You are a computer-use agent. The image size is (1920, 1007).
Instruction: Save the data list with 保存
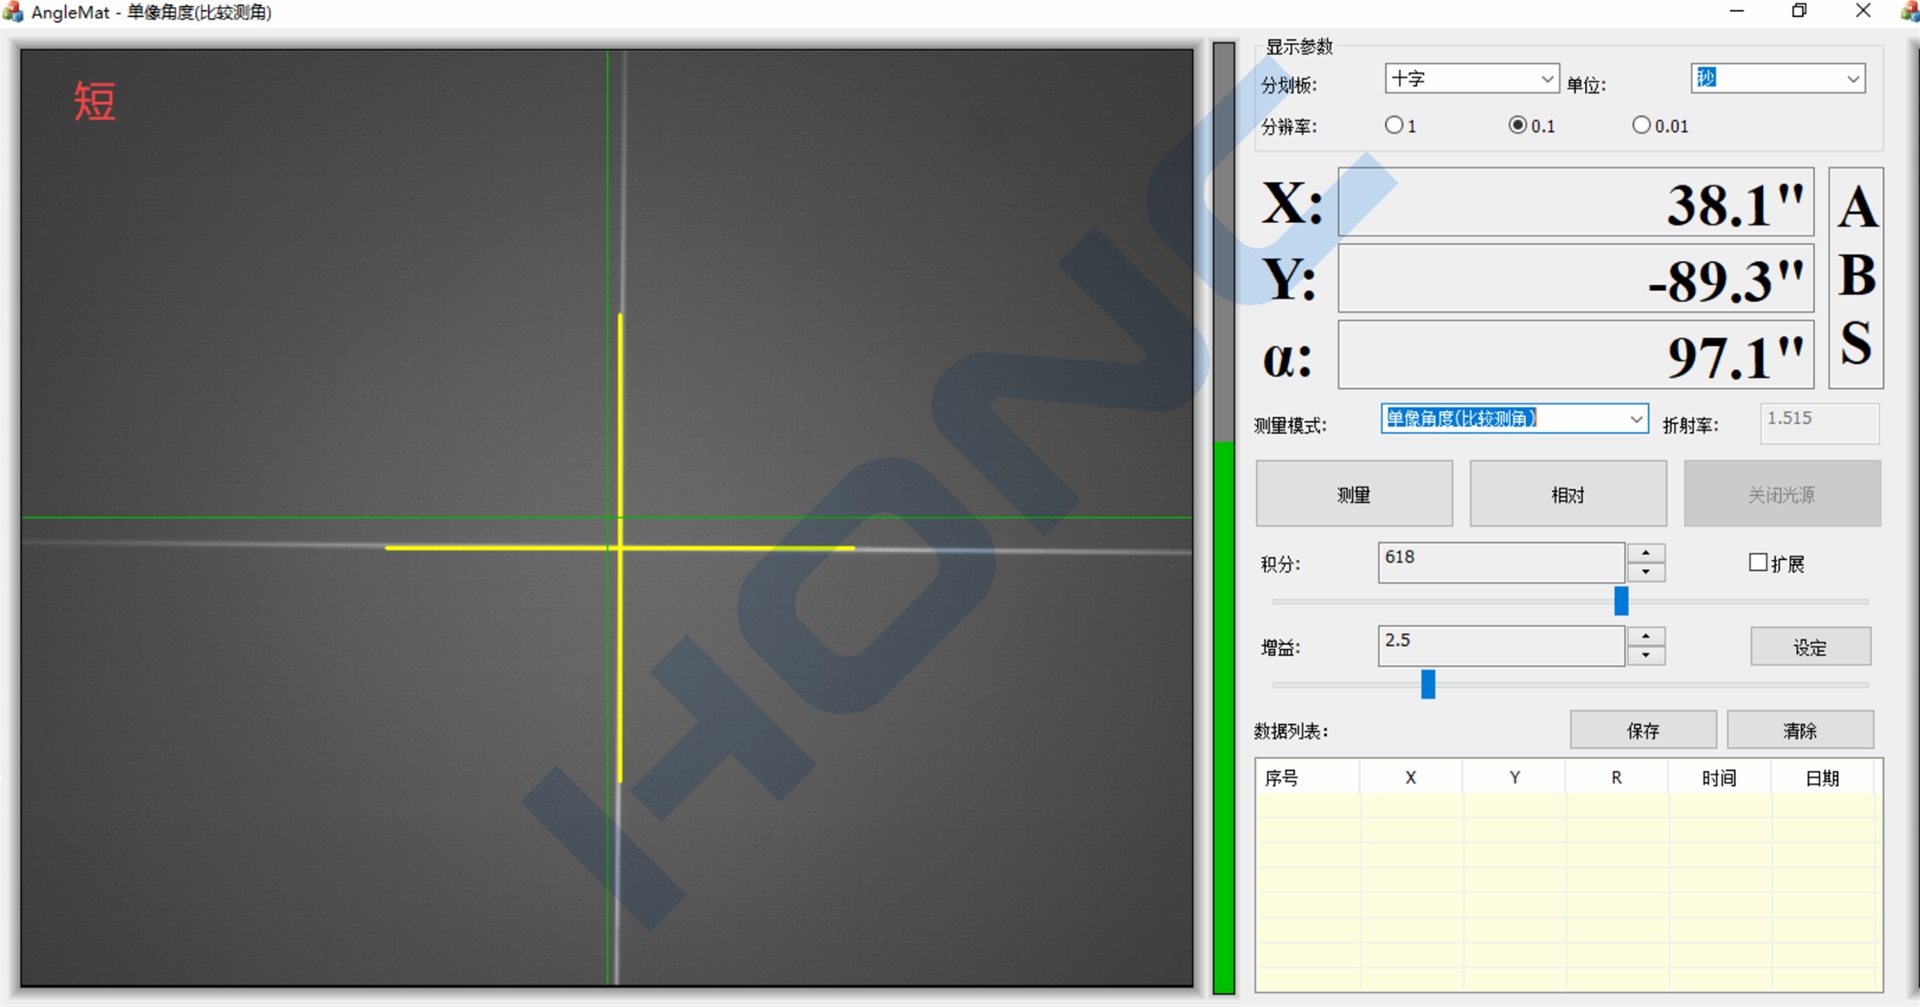(1642, 730)
